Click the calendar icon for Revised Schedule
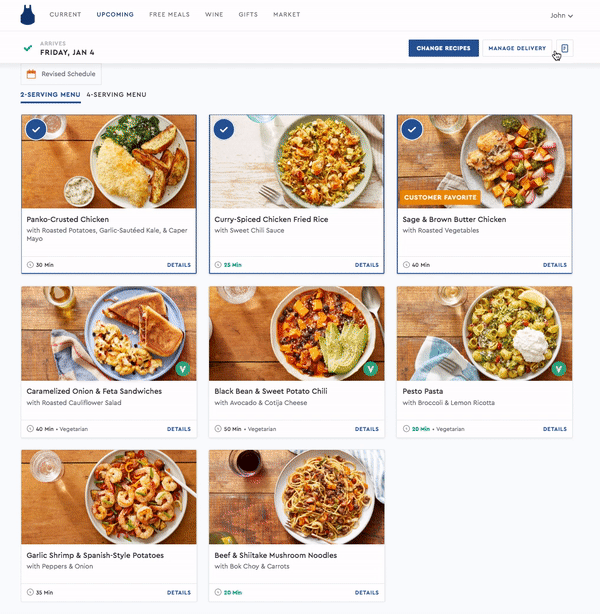The height and width of the screenshot is (614, 600). pyautogui.click(x=31, y=74)
